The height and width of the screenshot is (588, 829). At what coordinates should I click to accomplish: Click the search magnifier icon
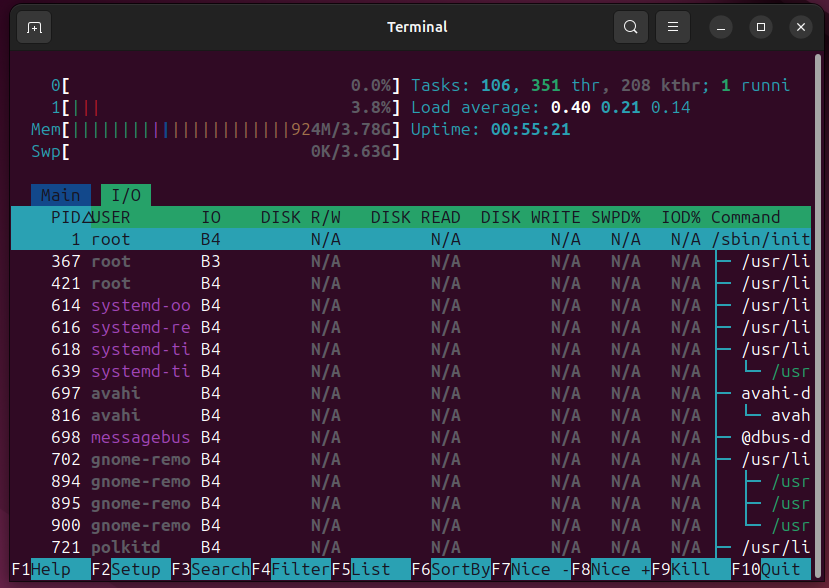pyautogui.click(x=630, y=27)
